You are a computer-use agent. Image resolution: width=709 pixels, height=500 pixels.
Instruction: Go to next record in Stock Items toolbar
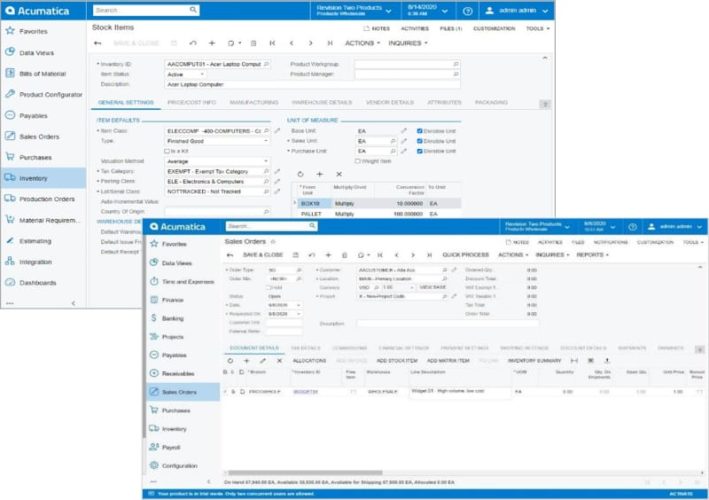(x=310, y=43)
